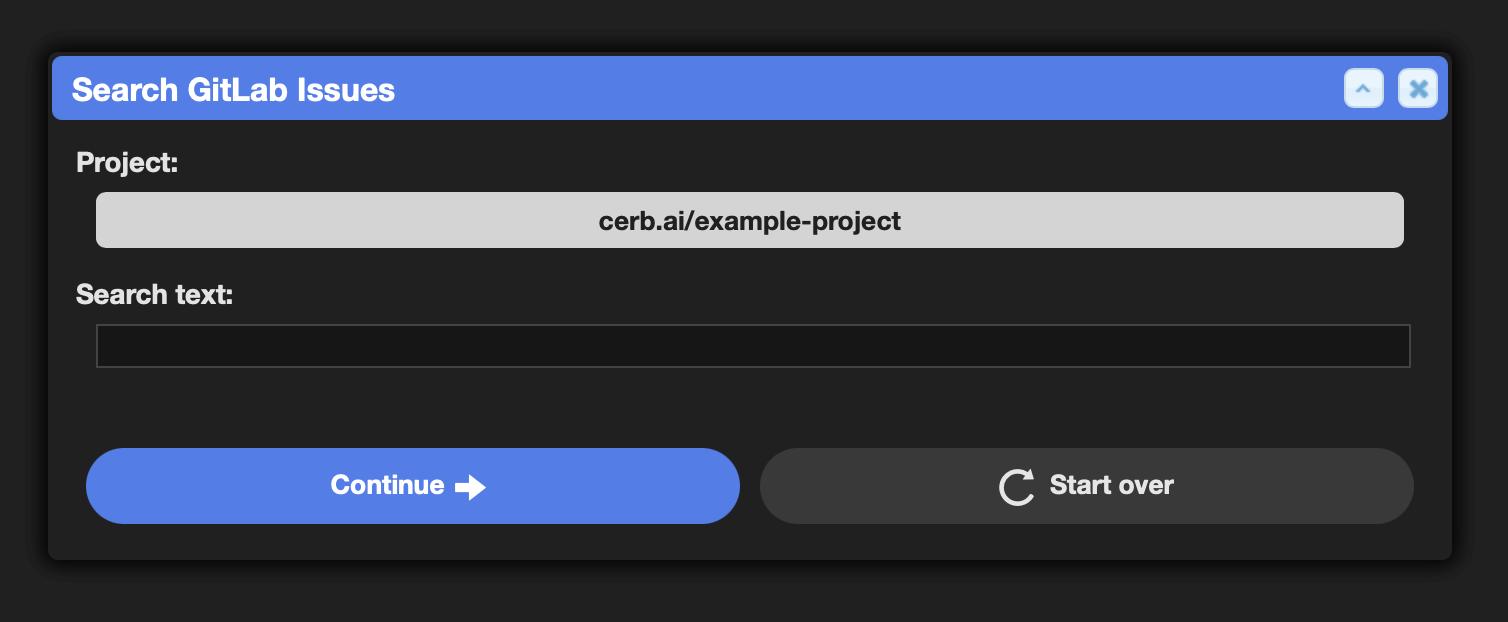This screenshot has height=622, width=1508.
Task: Select the cerb.ai/example-project project button
Action: coord(750,220)
